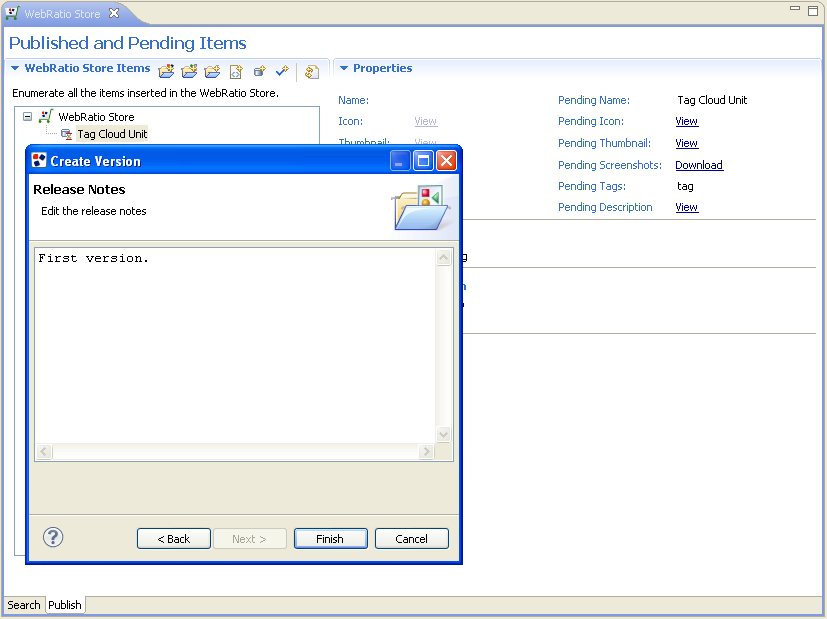Select WebRatio Store root node in tree
The height and width of the screenshot is (619, 827).
[x=96, y=117]
